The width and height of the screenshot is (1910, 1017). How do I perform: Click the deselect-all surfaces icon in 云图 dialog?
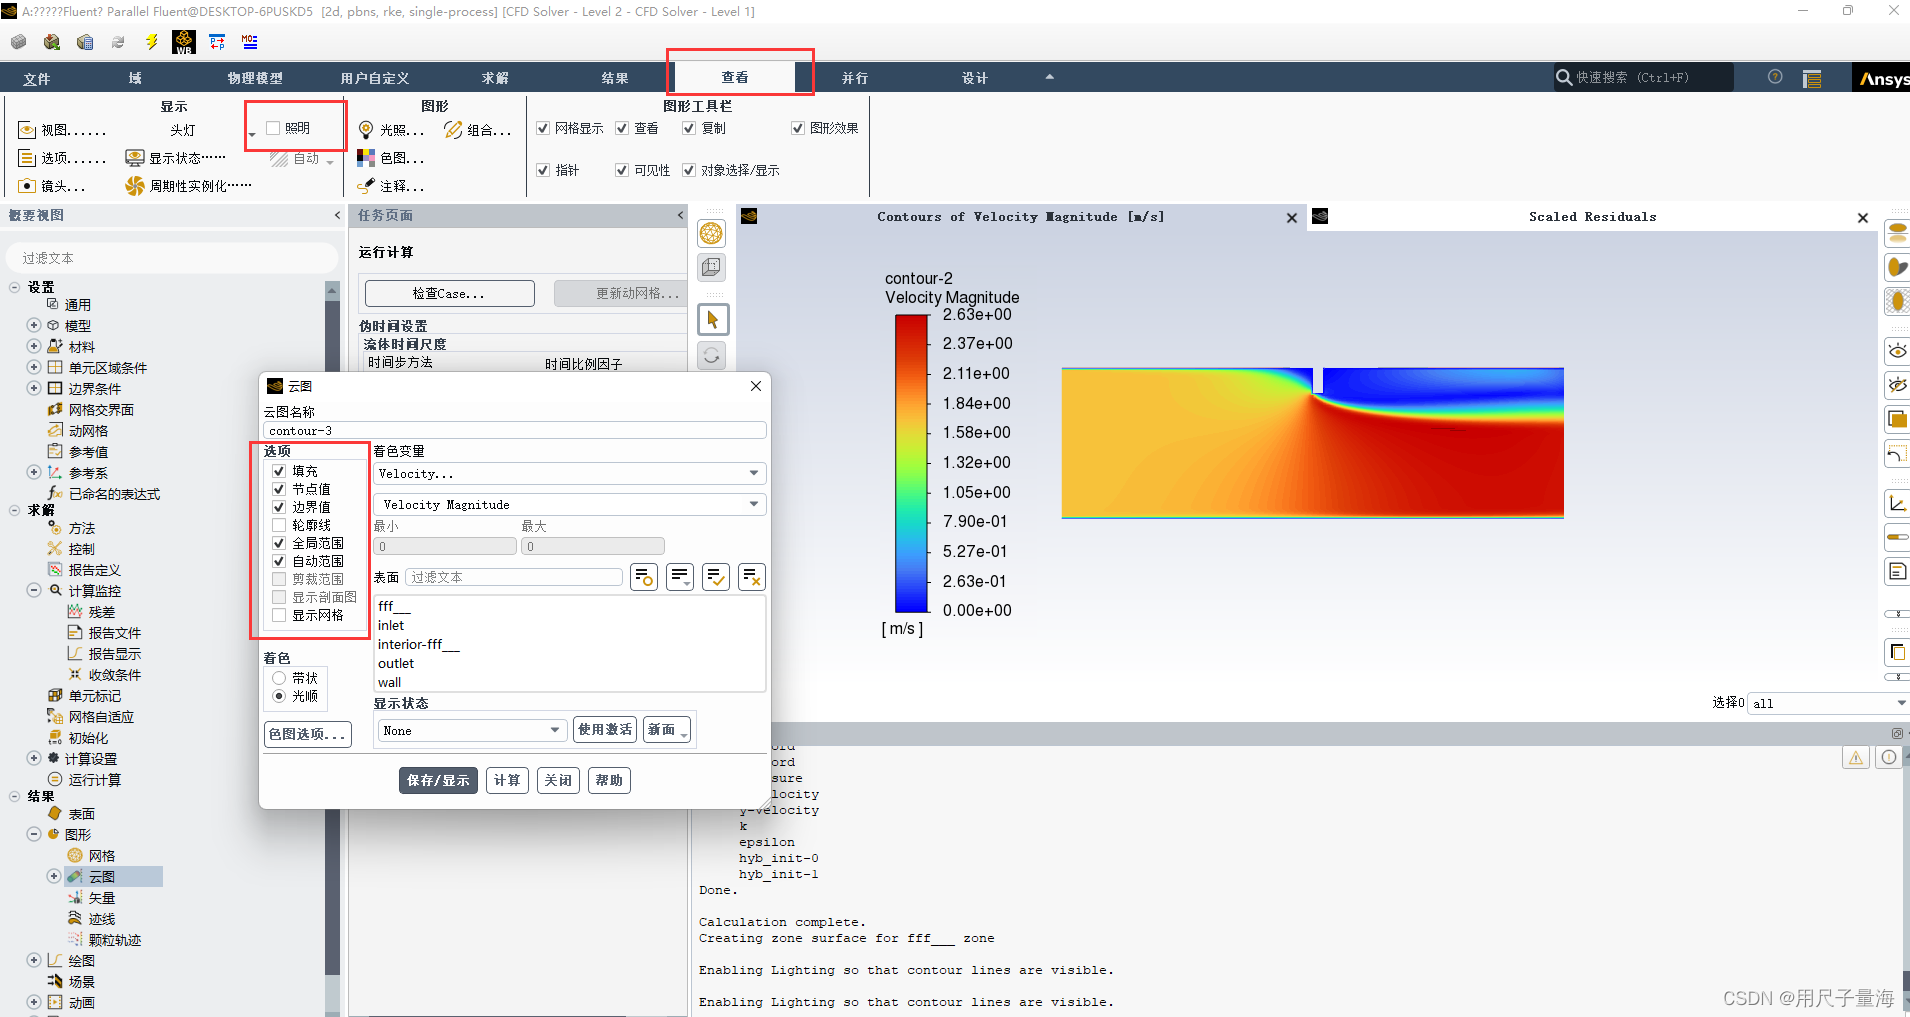click(752, 577)
